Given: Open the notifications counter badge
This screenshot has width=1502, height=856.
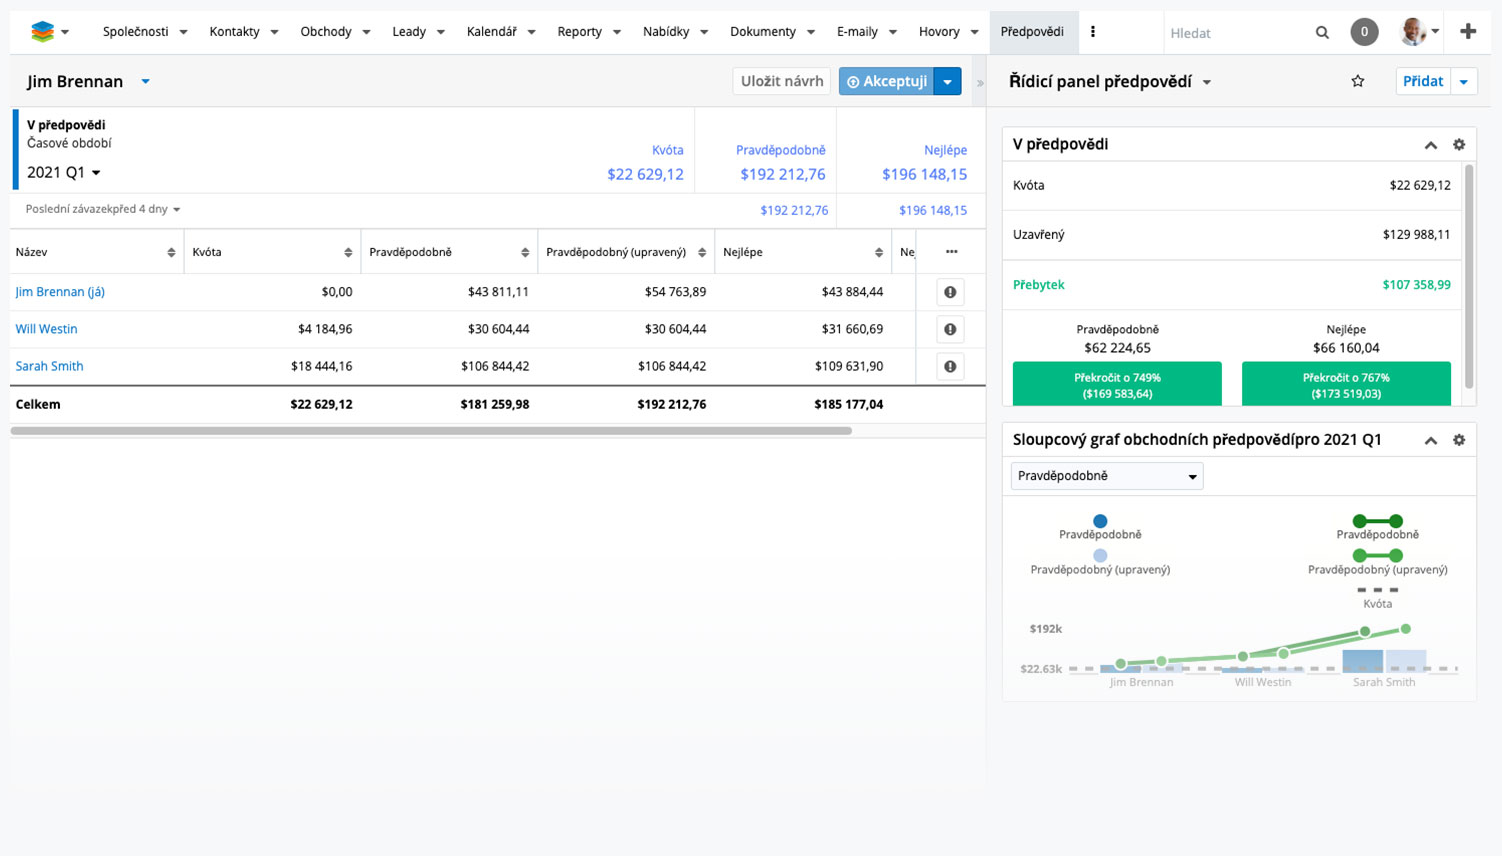Looking at the screenshot, I should [x=1364, y=32].
